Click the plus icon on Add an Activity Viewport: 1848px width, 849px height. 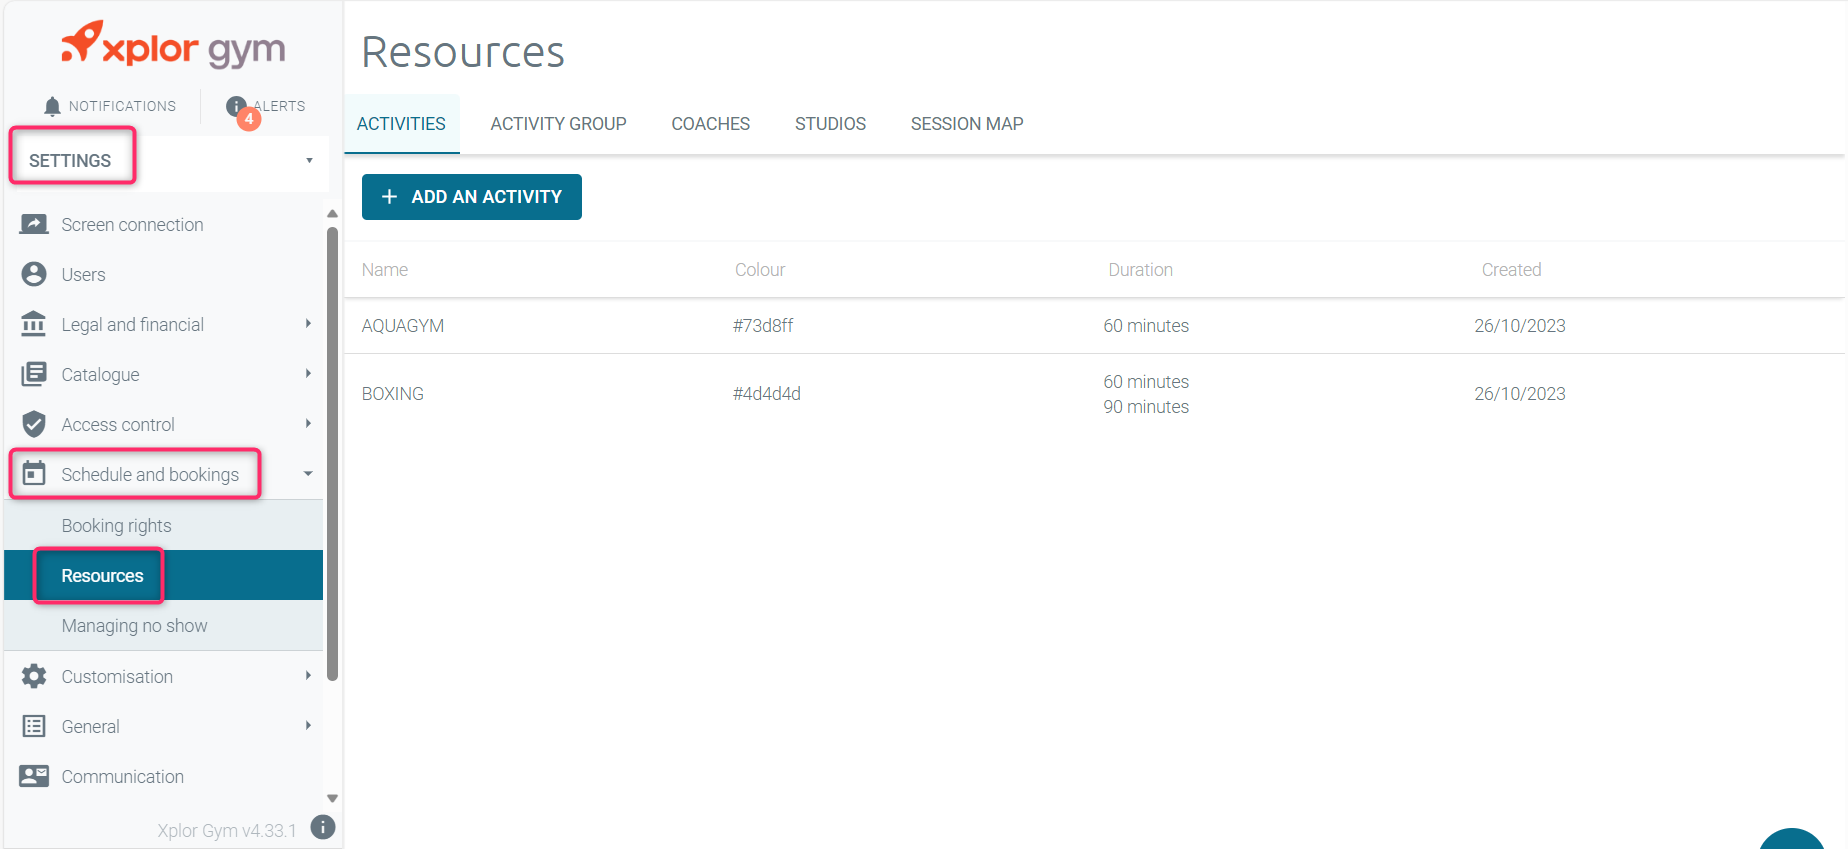pos(390,197)
